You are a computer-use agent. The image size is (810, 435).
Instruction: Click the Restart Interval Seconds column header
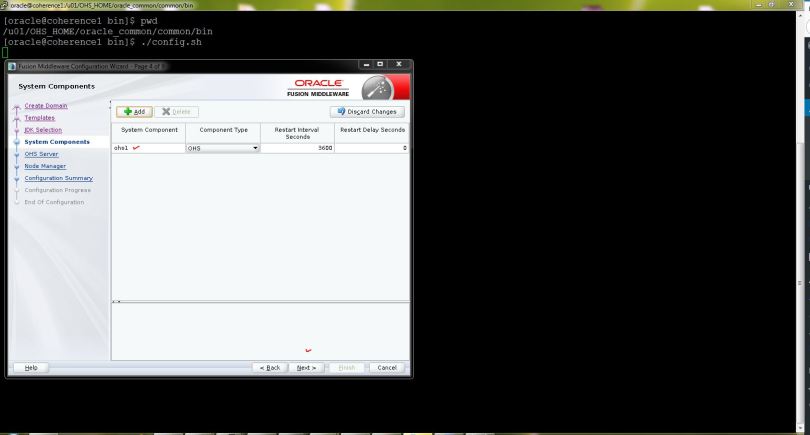pos(297,133)
